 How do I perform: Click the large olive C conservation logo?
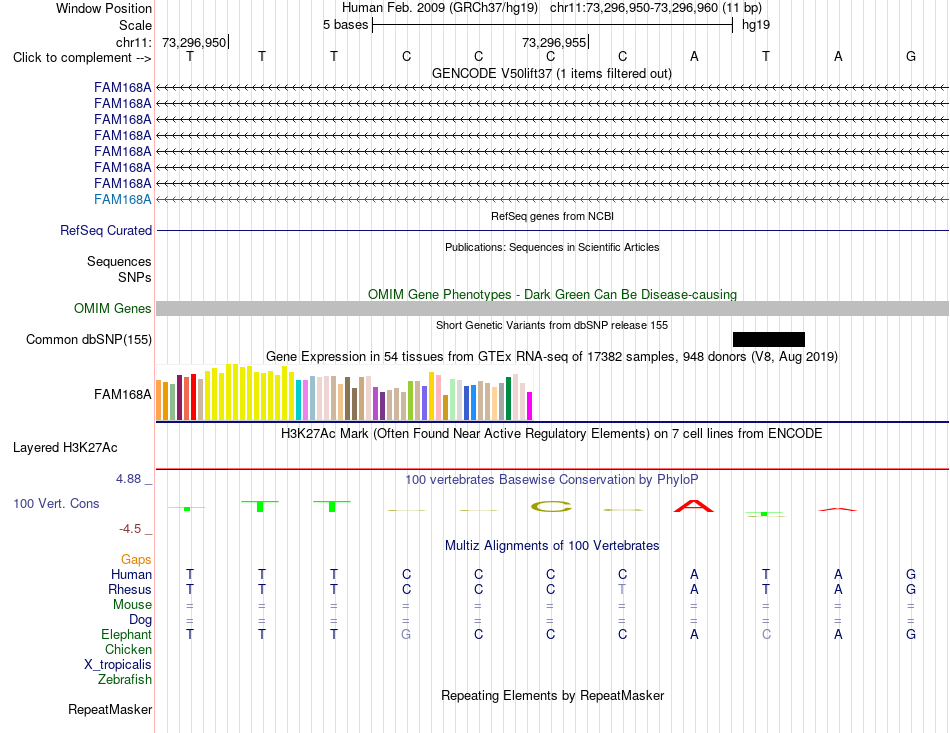551,507
